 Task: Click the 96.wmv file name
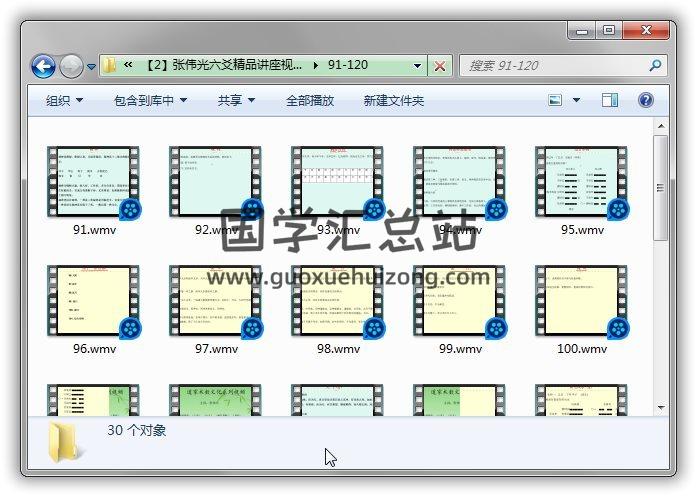click(x=94, y=349)
